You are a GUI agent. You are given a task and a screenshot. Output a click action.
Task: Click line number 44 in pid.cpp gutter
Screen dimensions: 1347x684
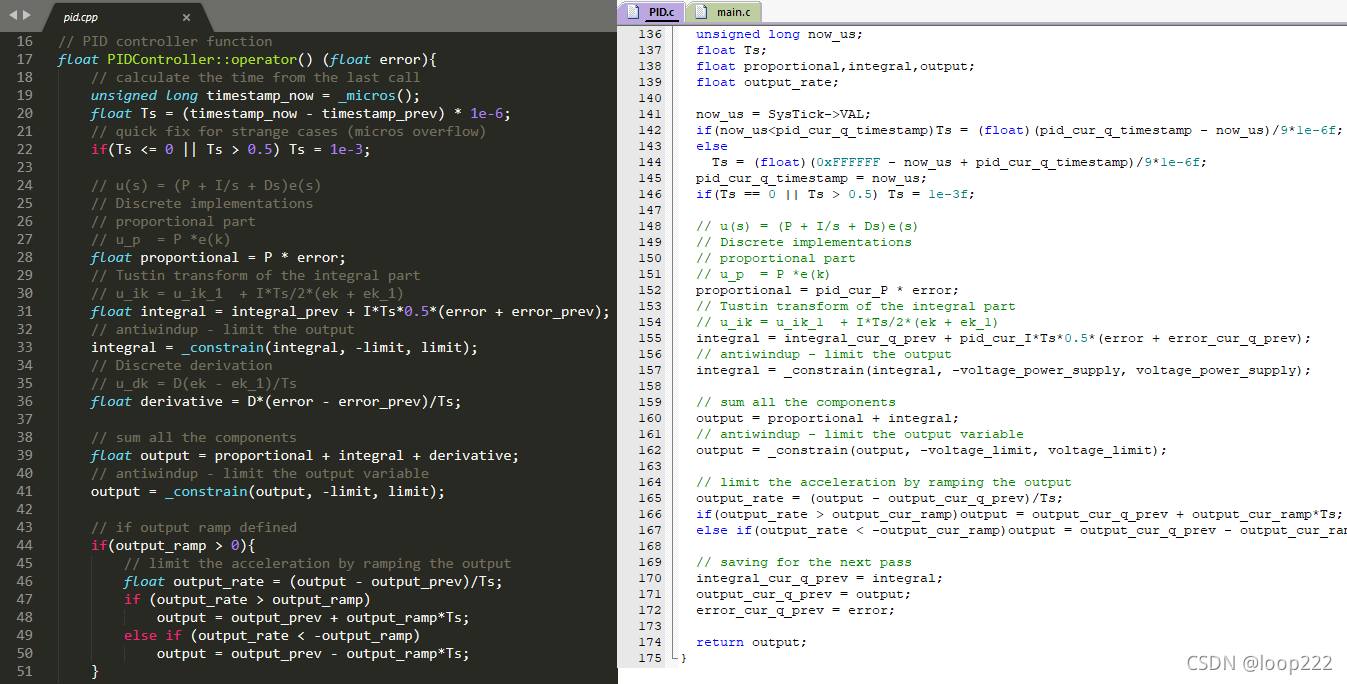point(25,545)
